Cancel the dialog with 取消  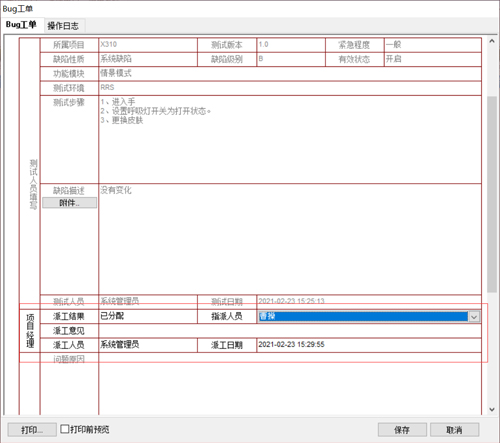[454, 430]
